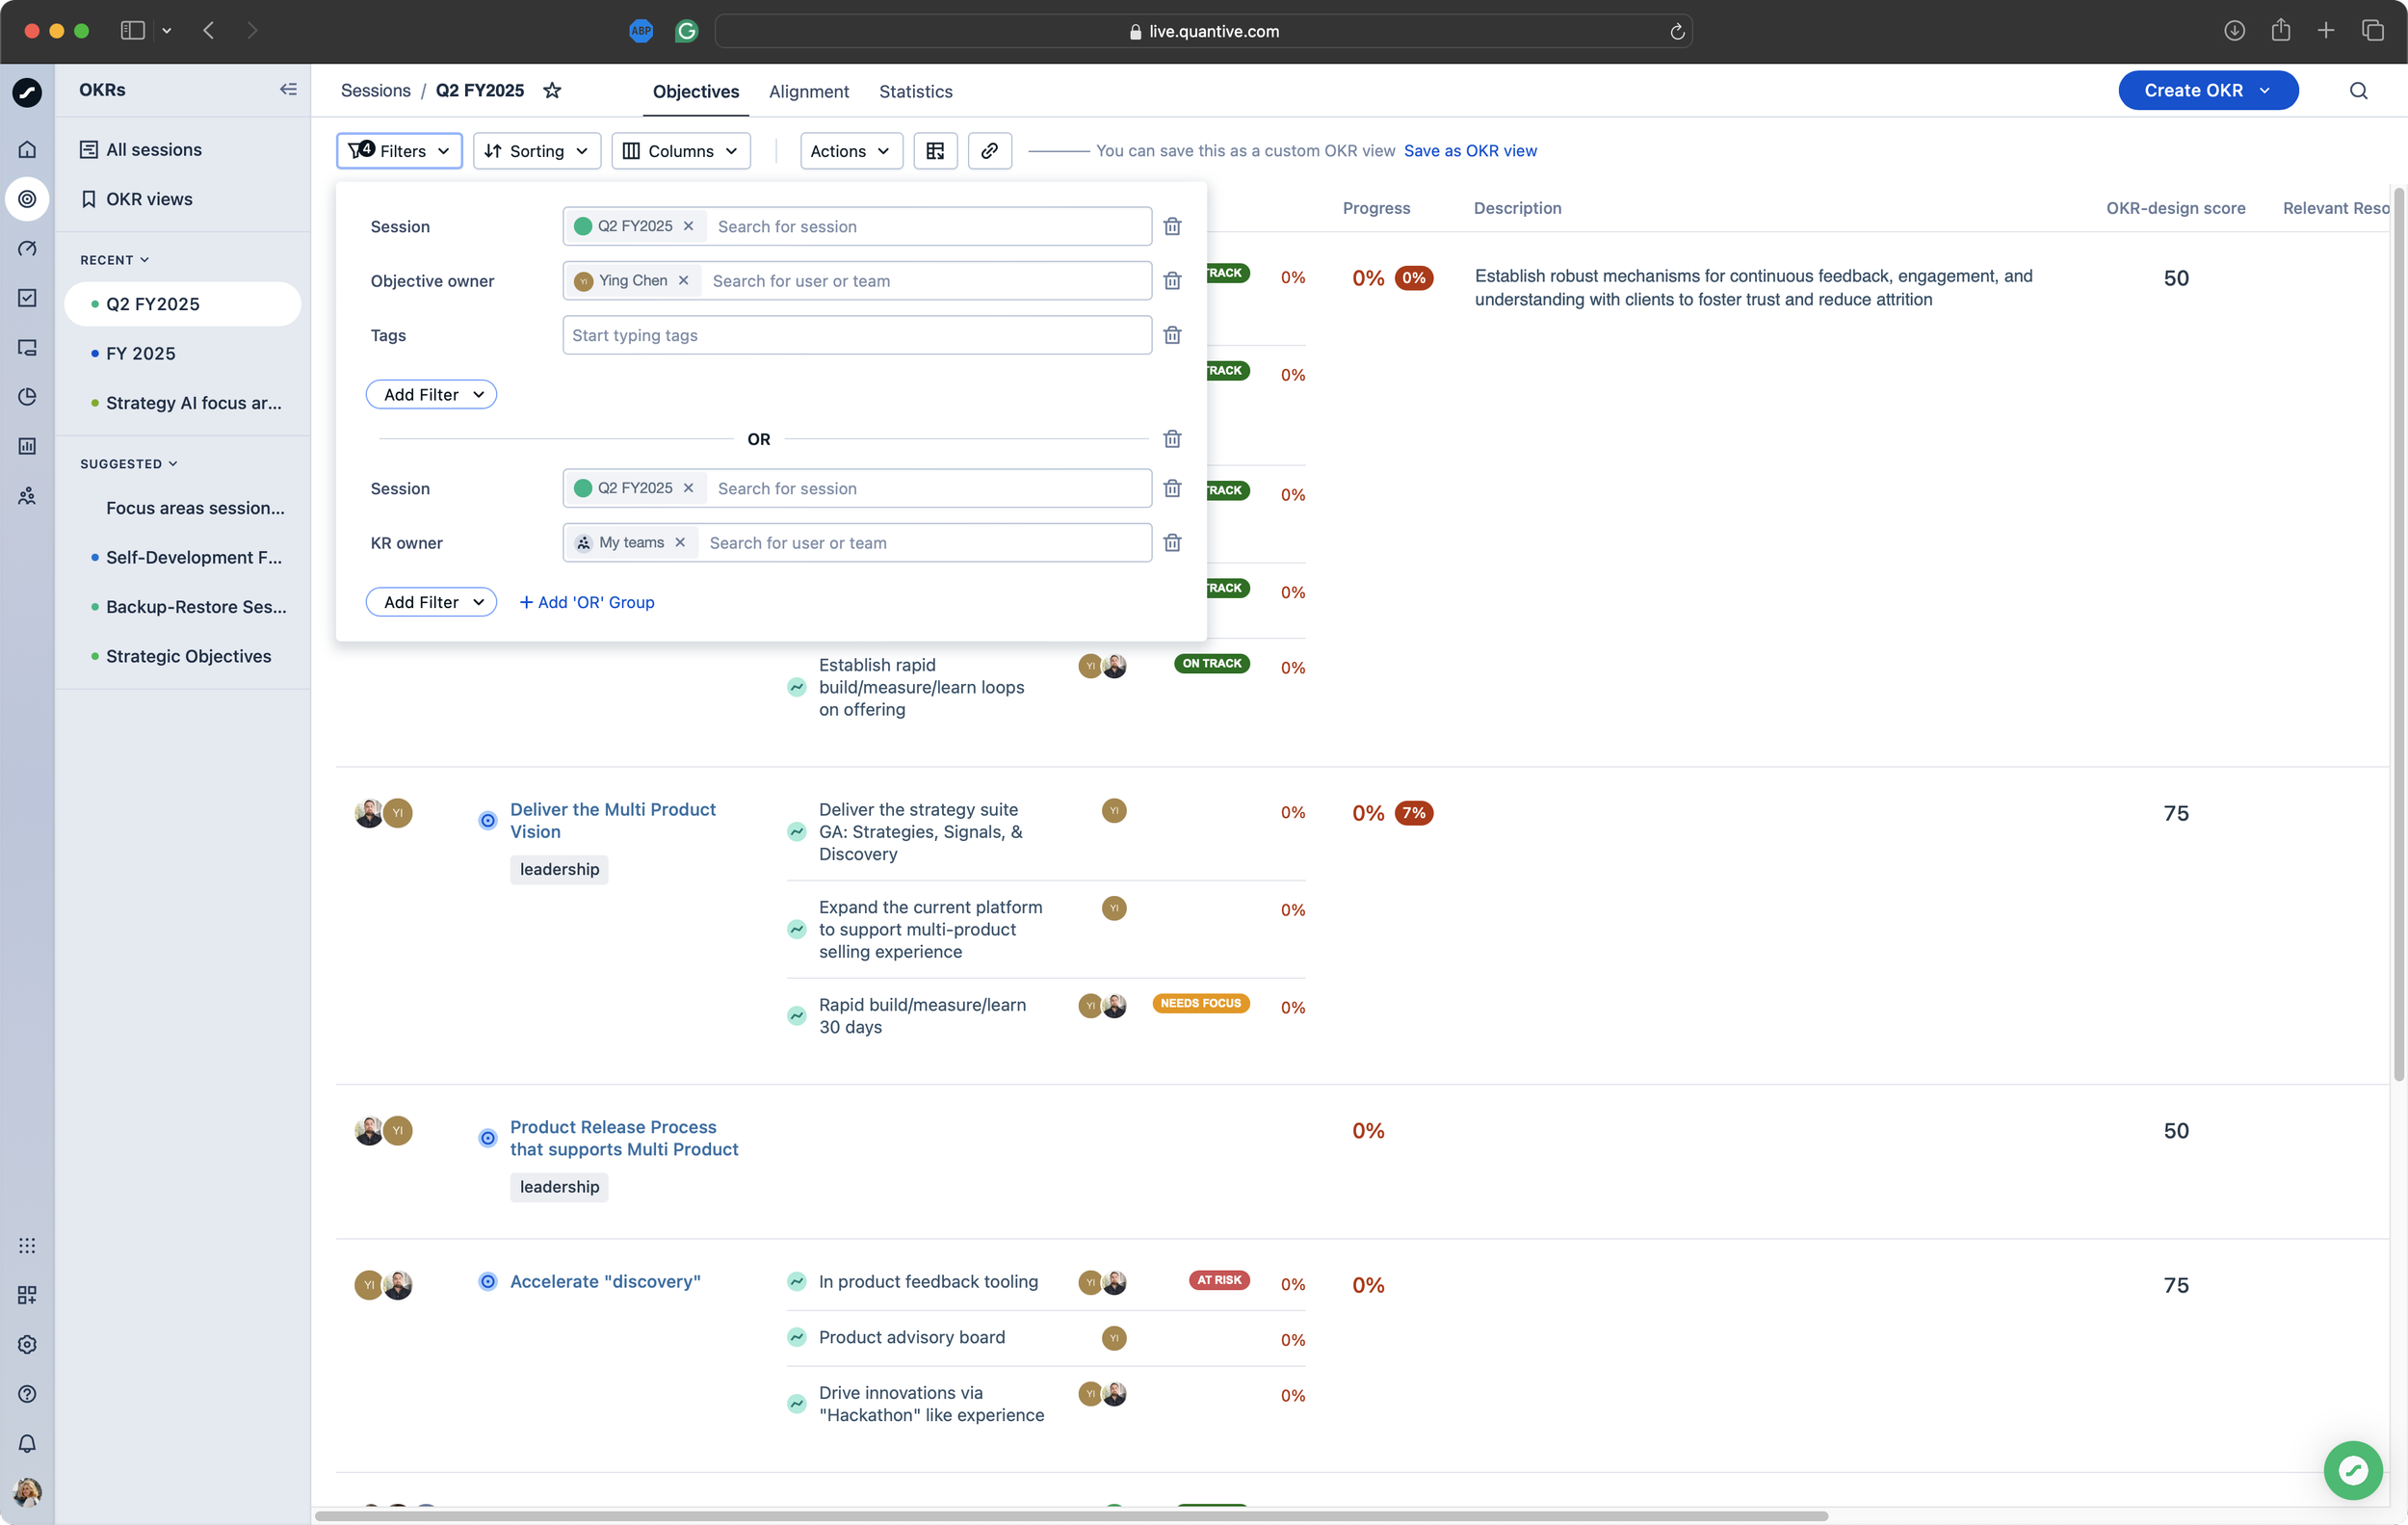
Task: Star the Q2 FY2025 session
Action: 552,91
